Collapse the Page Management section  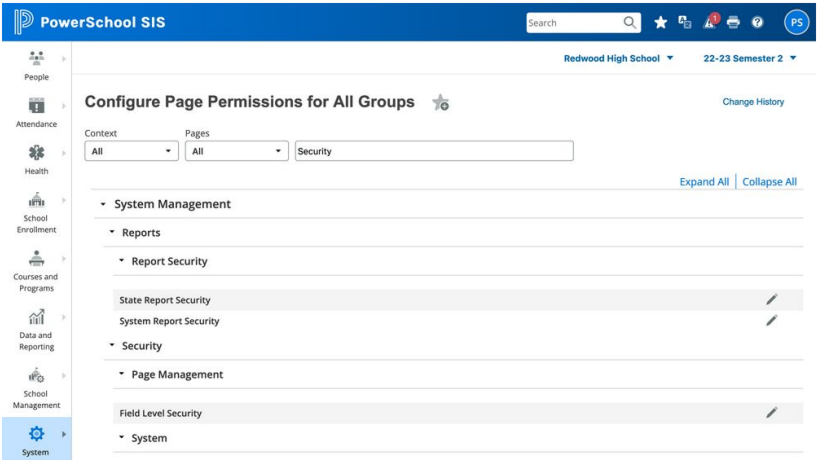(122, 374)
